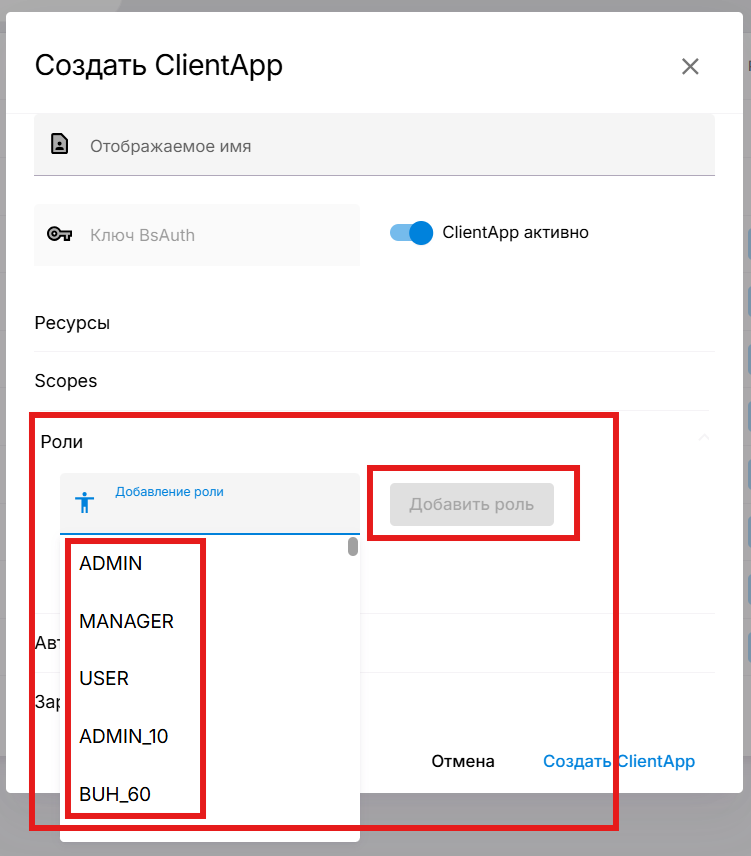Click the role dropdown list scrollbar
This screenshot has height=856, width=751.
coord(353,547)
